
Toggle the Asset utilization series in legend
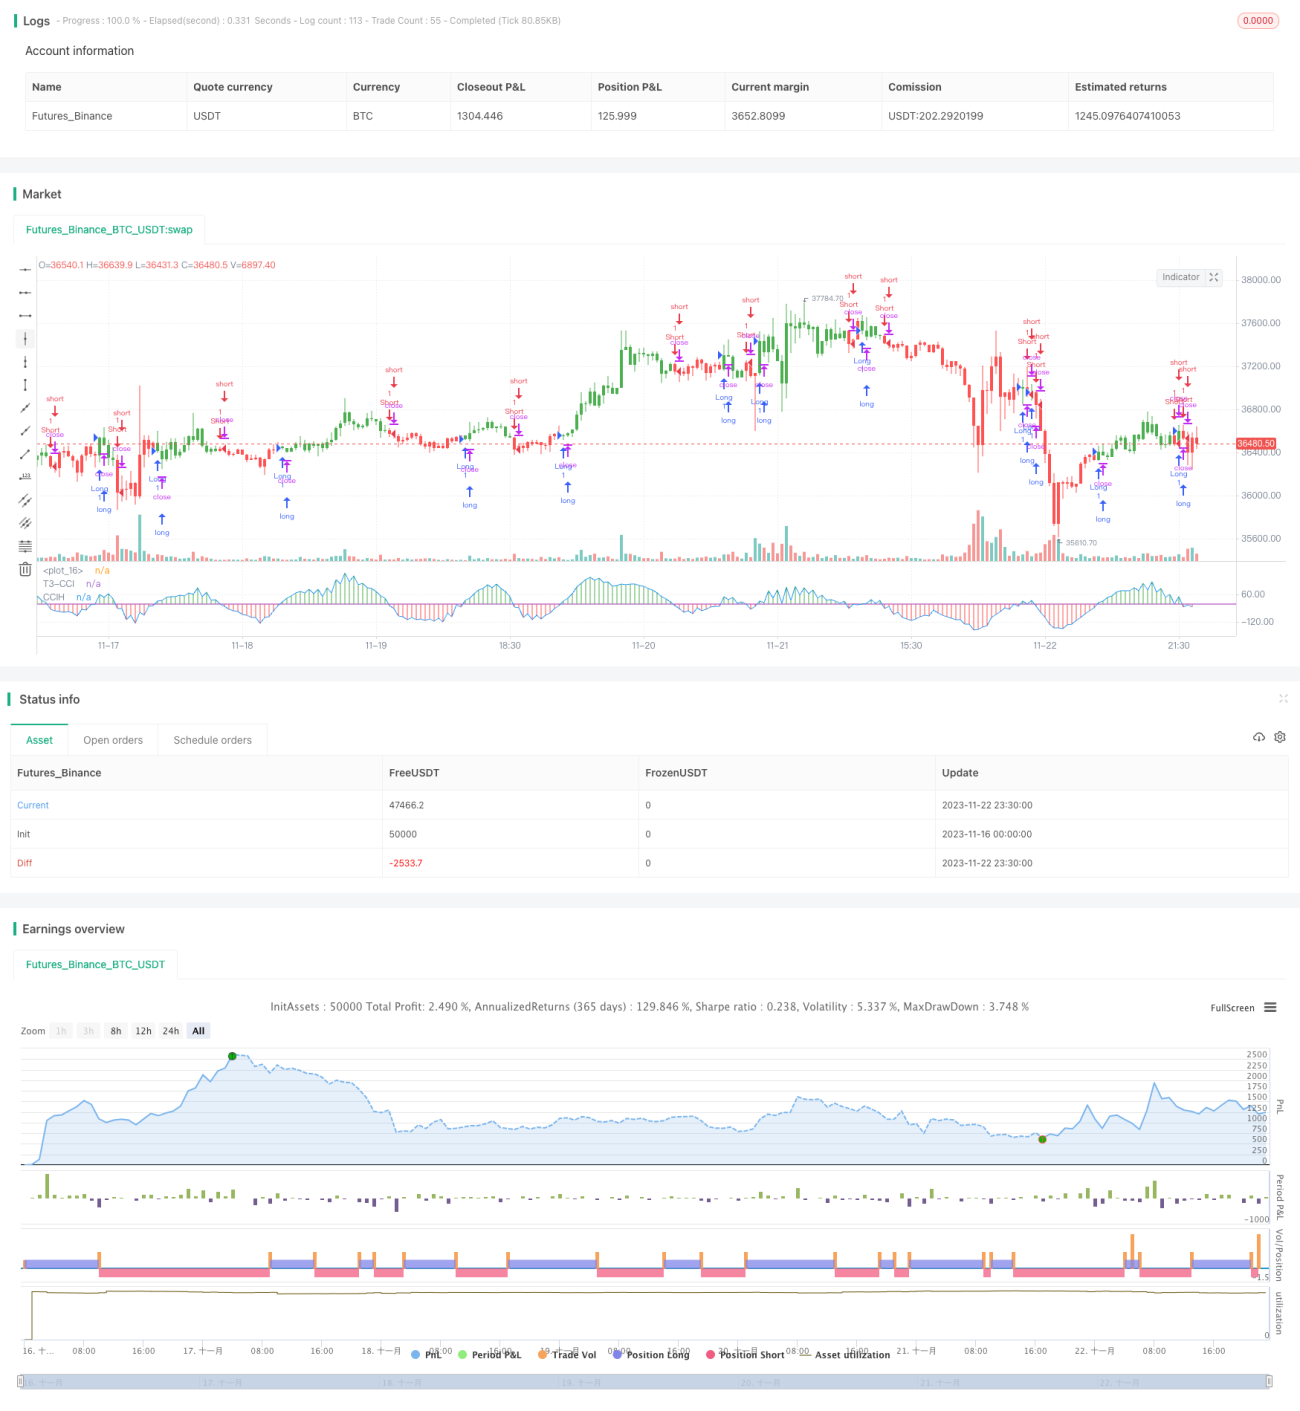(845, 1354)
